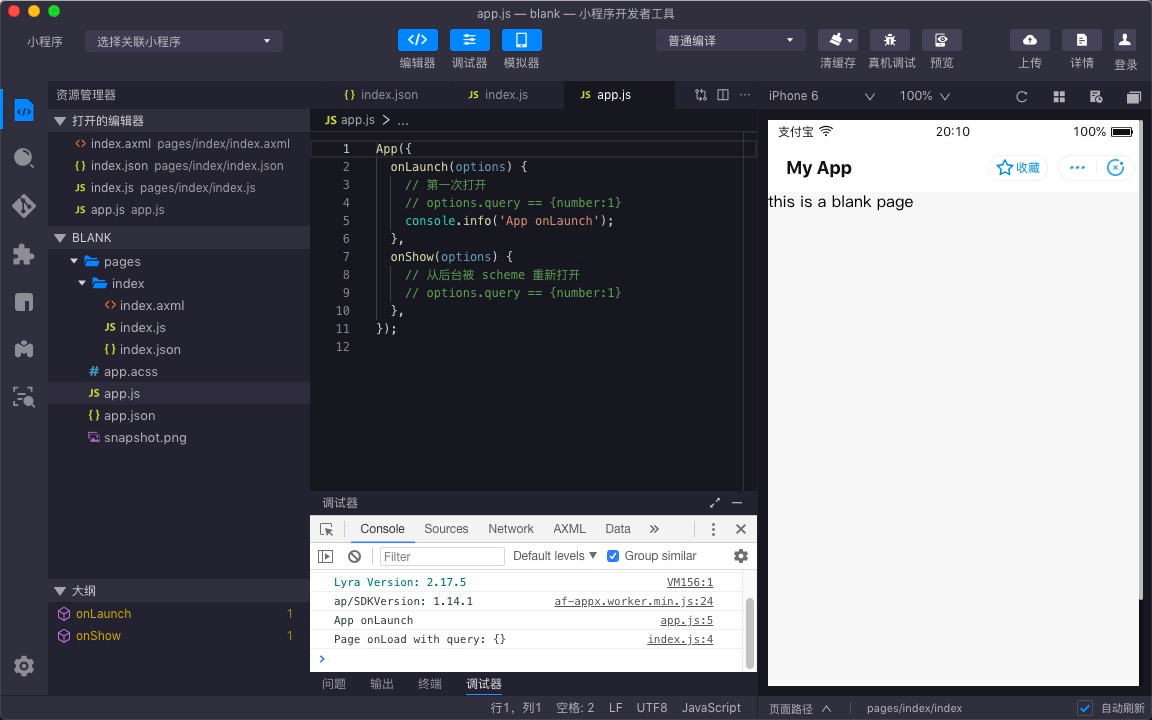The height and width of the screenshot is (720, 1152).
Task: Open the 终端 terminal tab
Action: click(x=430, y=684)
